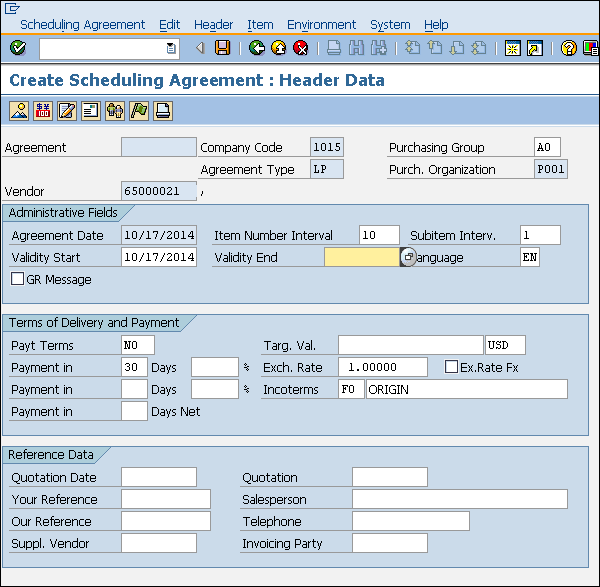The height and width of the screenshot is (587, 600).
Task: Enable the GR Message checkbox
Action: coord(17,280)
